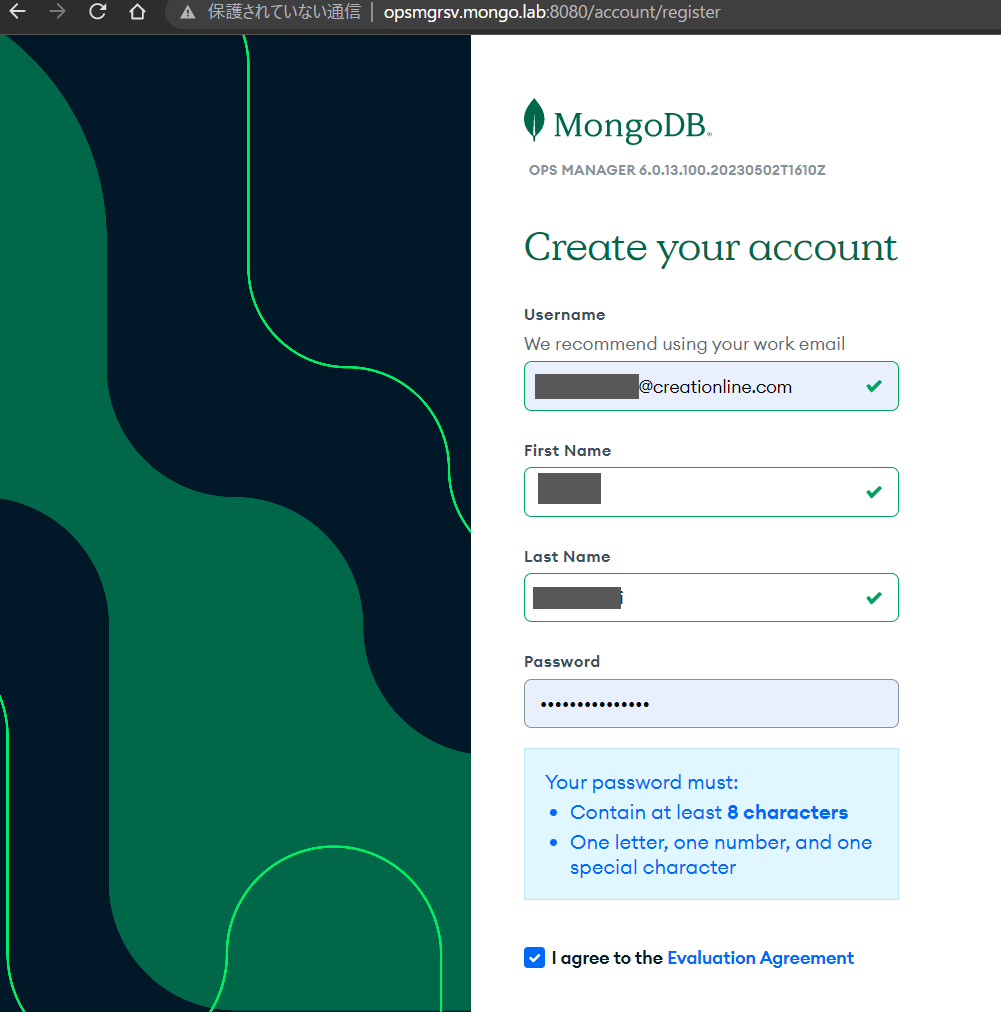Click the browser forward arrow
1001x1012 pixels.
57,12
